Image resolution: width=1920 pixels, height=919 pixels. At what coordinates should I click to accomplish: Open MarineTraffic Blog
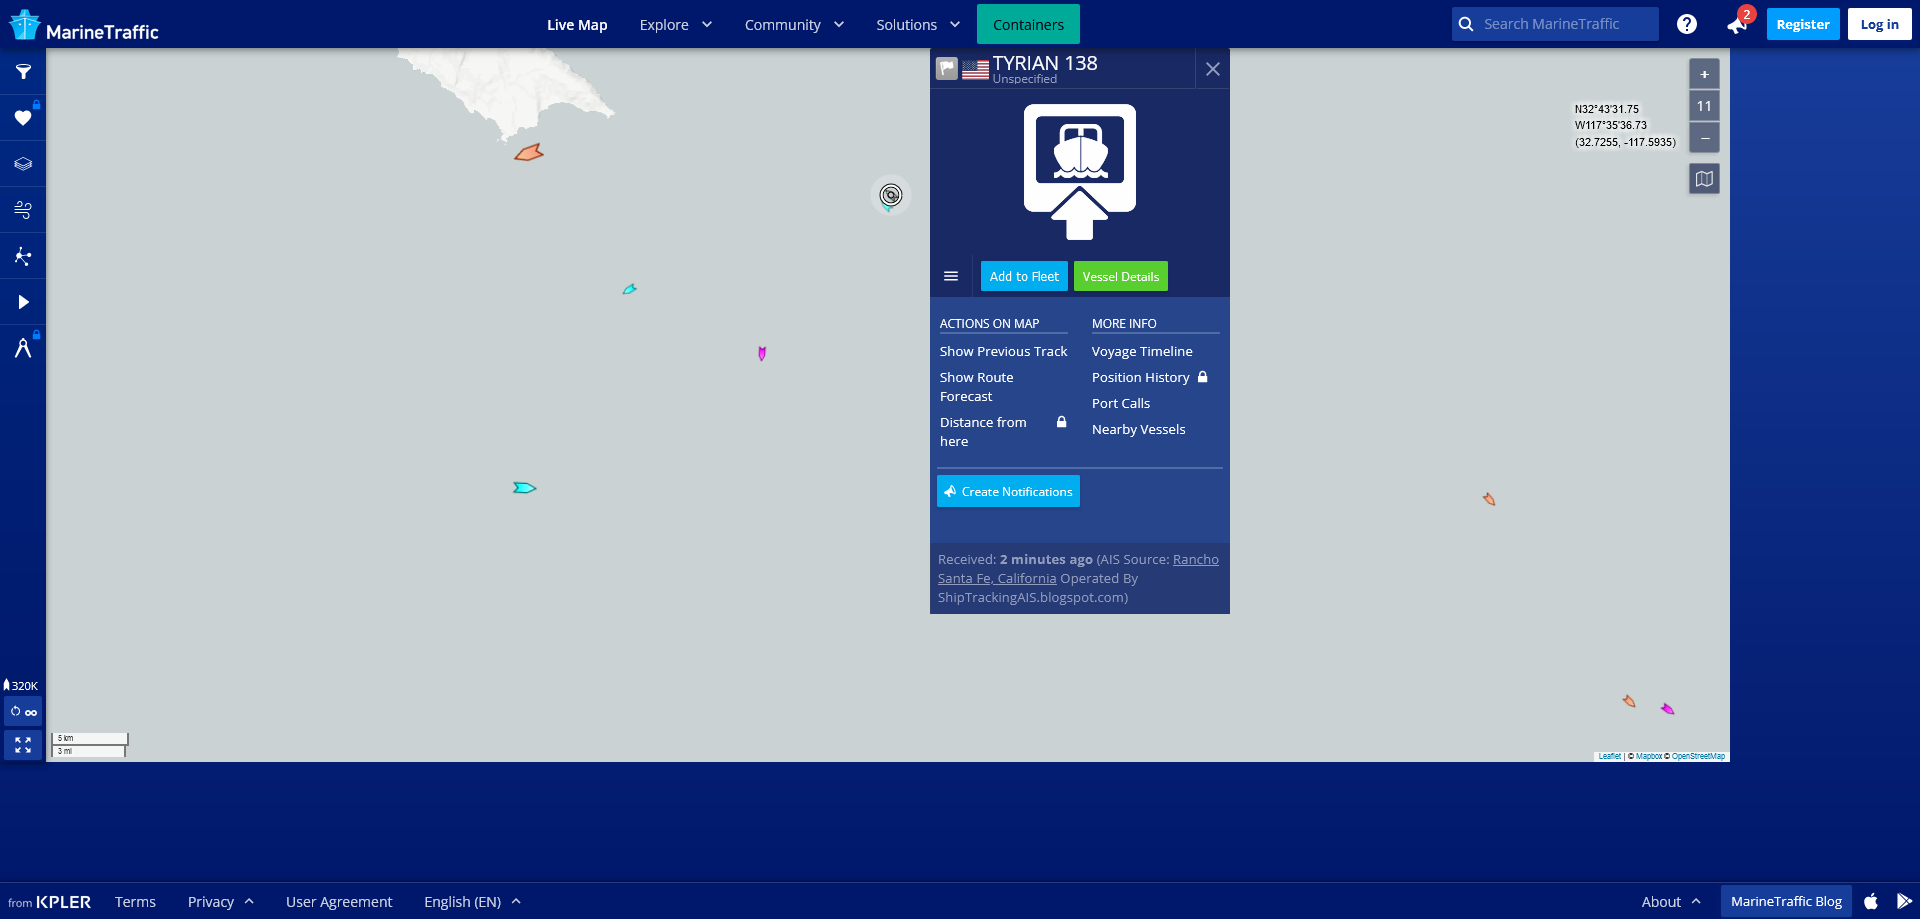1786,901
